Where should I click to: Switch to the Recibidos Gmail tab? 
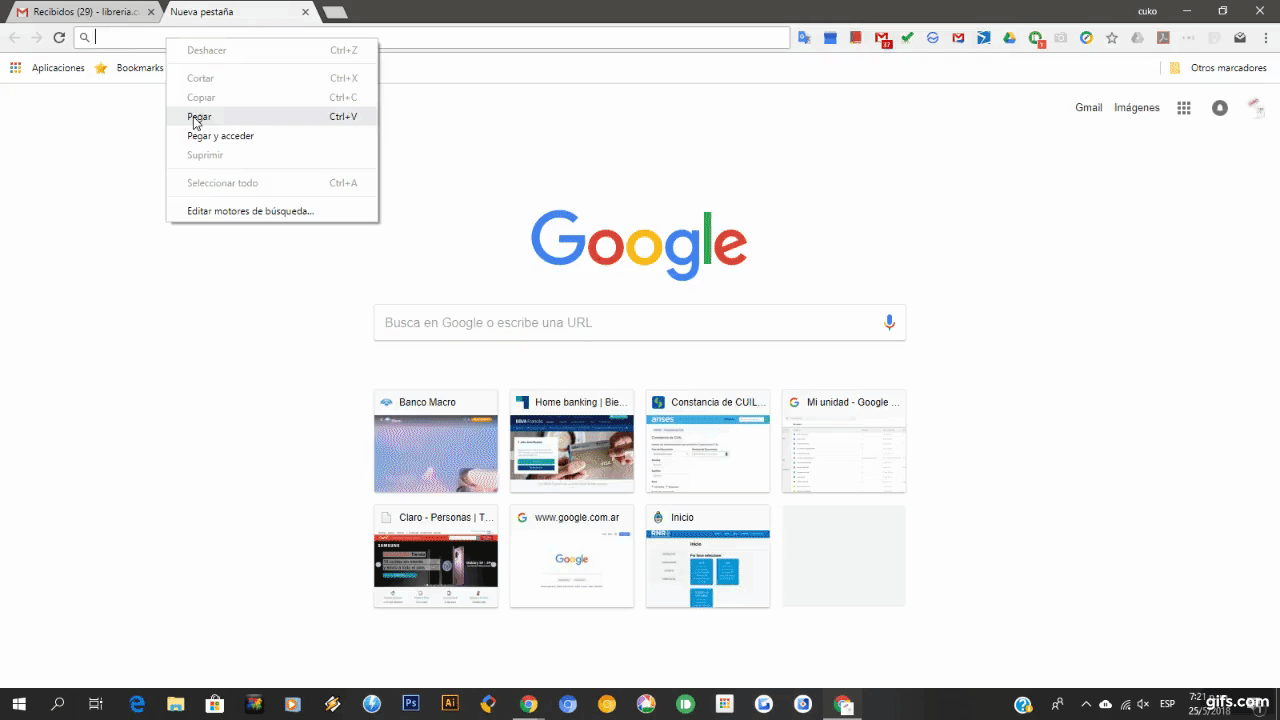tap(85, 12)
